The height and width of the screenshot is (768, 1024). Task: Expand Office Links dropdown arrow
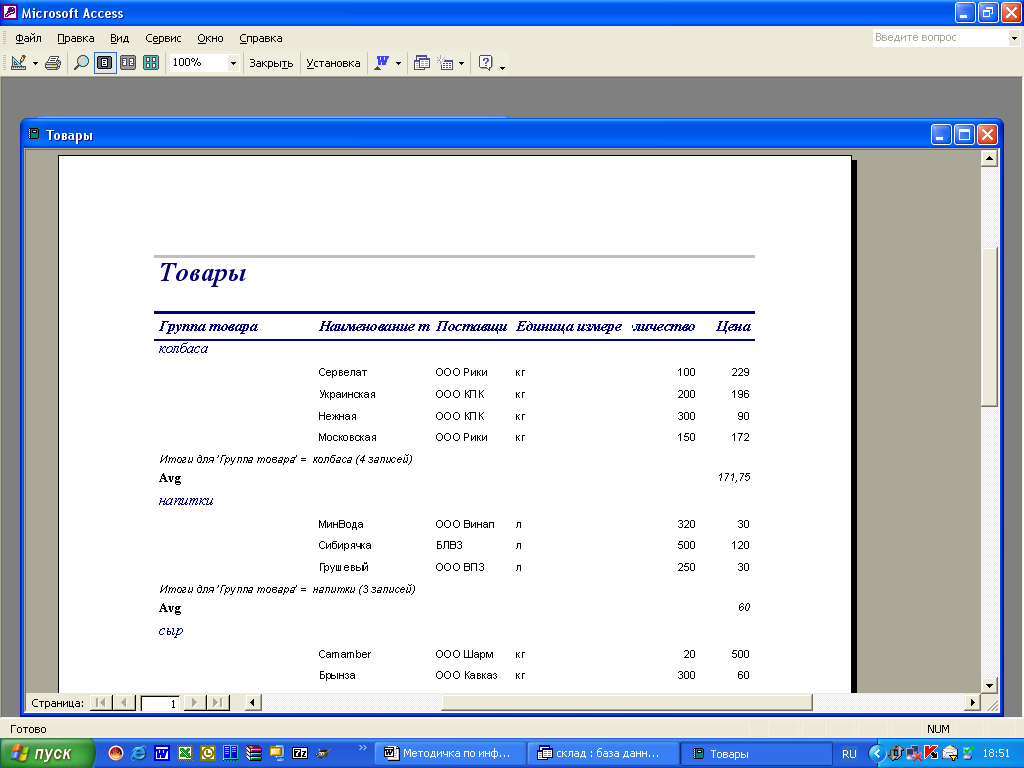point(398,63)
